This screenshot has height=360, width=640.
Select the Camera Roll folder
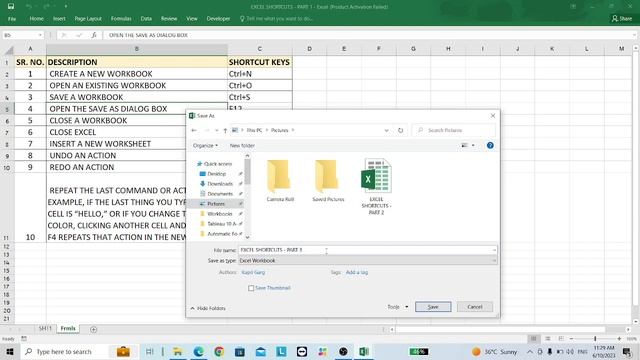(x=280, y=181)
